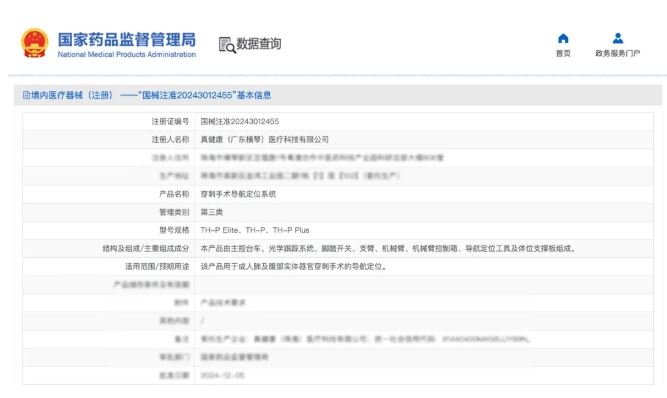Click the blurred 国家药品监督管理局 approval department value

pyautogui.click(x=234, y=357)
